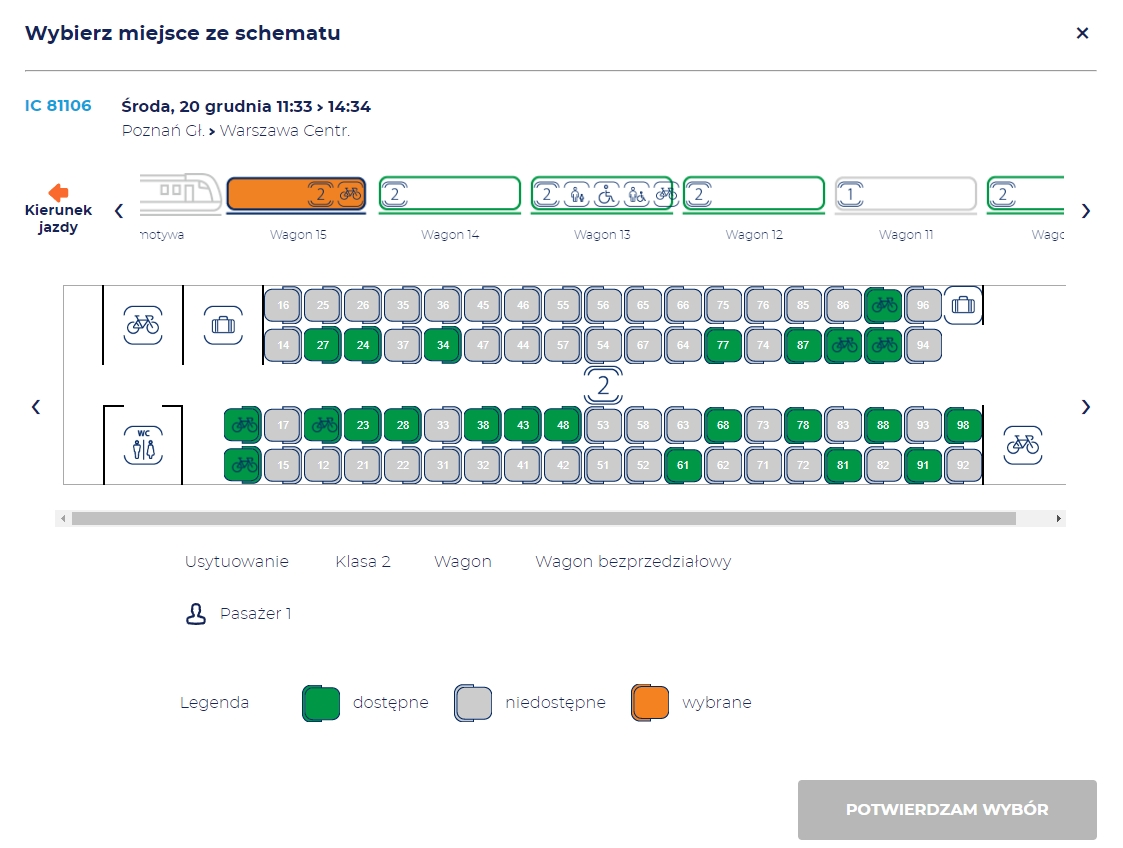This screenshot has height=848, width=1123.
Task: Choose available seat 61
Action: (x=683, y=465)
